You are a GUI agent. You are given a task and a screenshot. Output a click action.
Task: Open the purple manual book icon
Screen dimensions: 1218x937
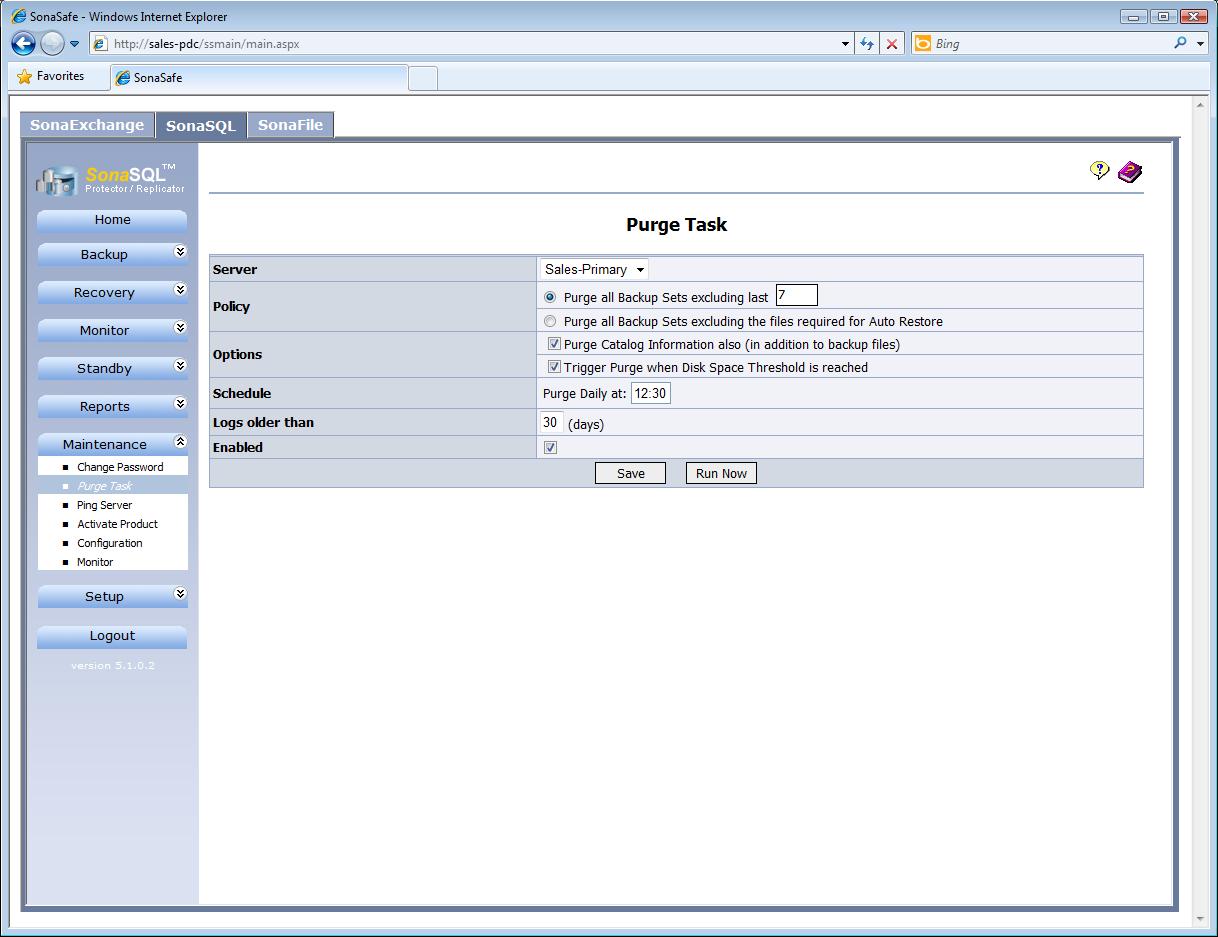pyautogui.click(x=1130, y=172)
